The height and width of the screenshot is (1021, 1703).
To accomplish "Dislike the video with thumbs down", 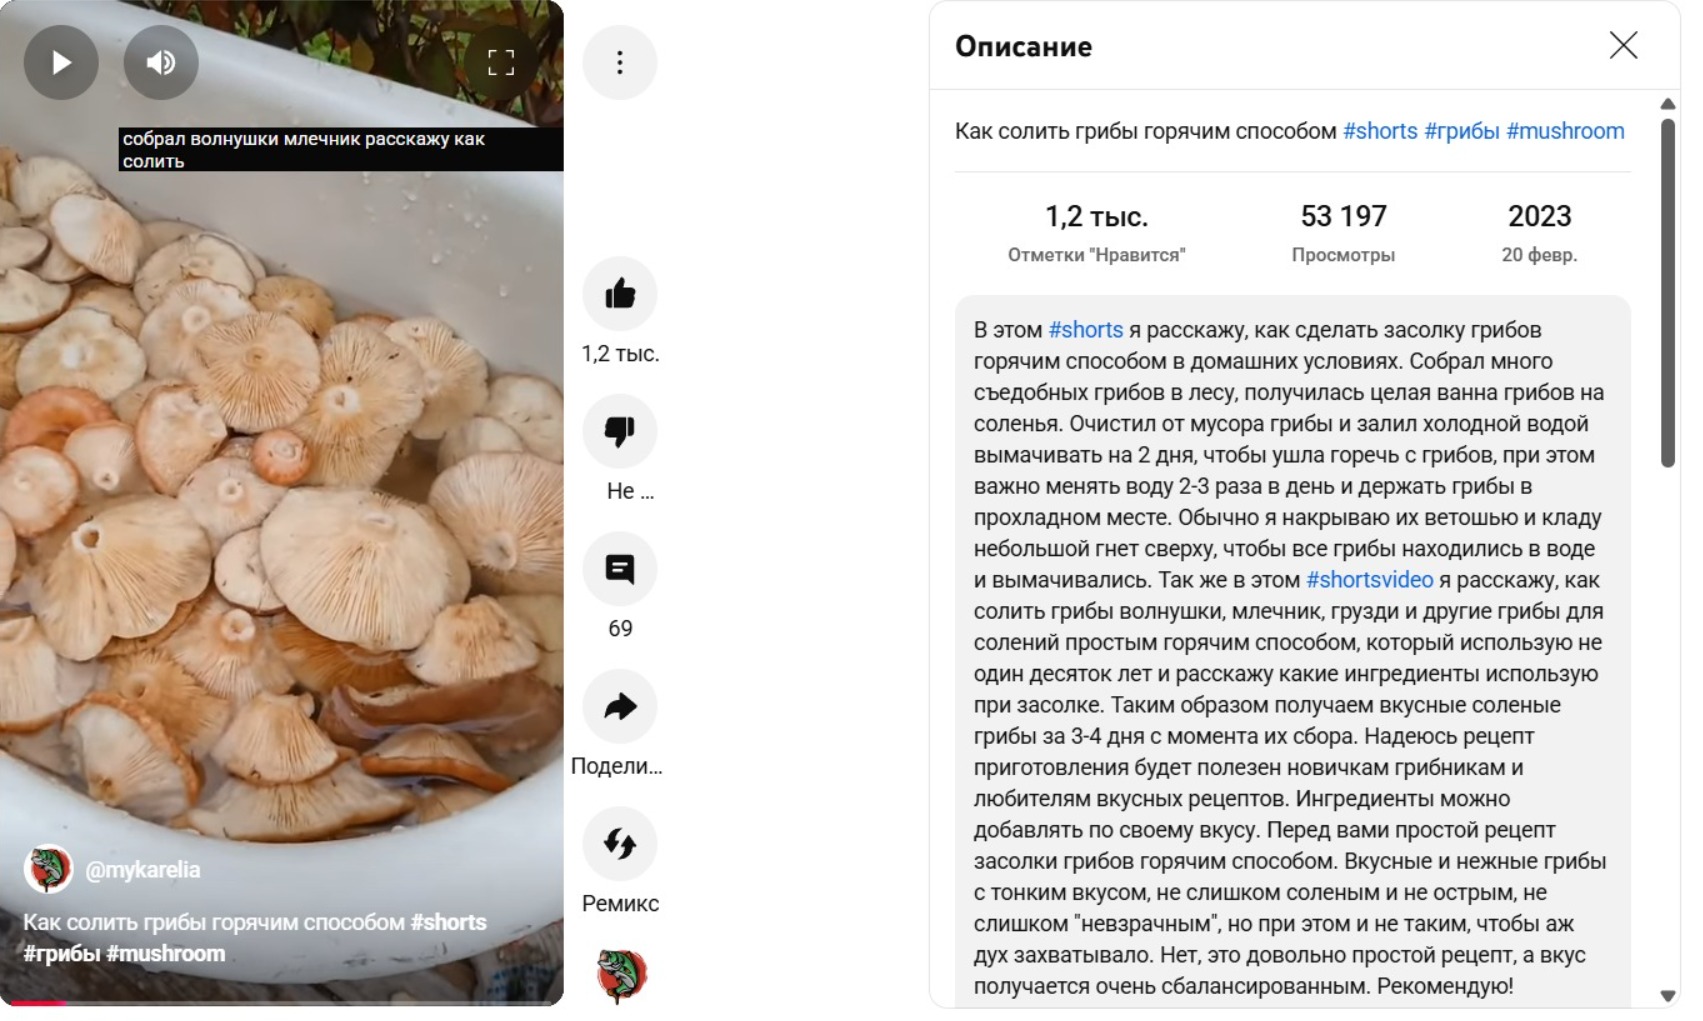I will click(620, 431).
